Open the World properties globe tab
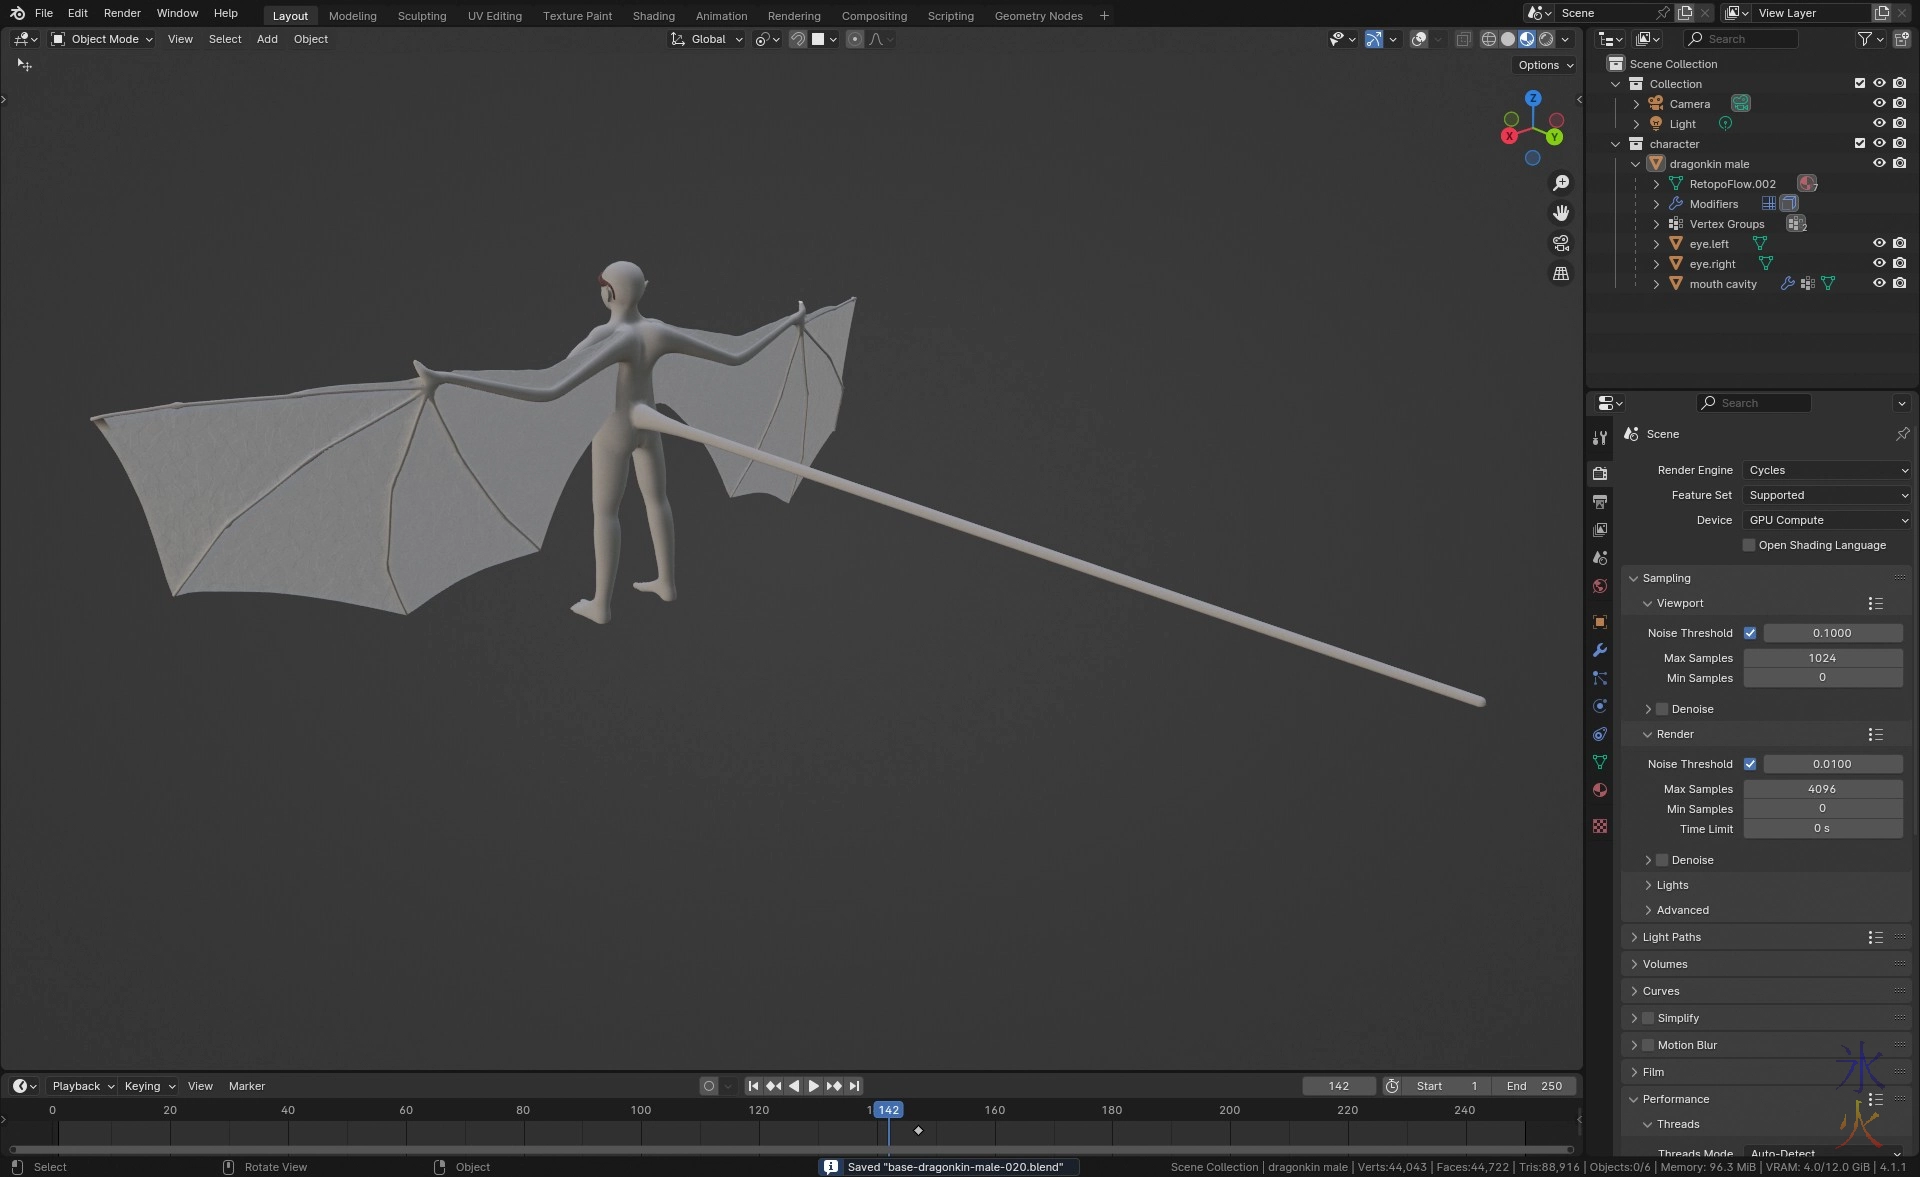1920x1177 pixels. tap(1600, 586)
